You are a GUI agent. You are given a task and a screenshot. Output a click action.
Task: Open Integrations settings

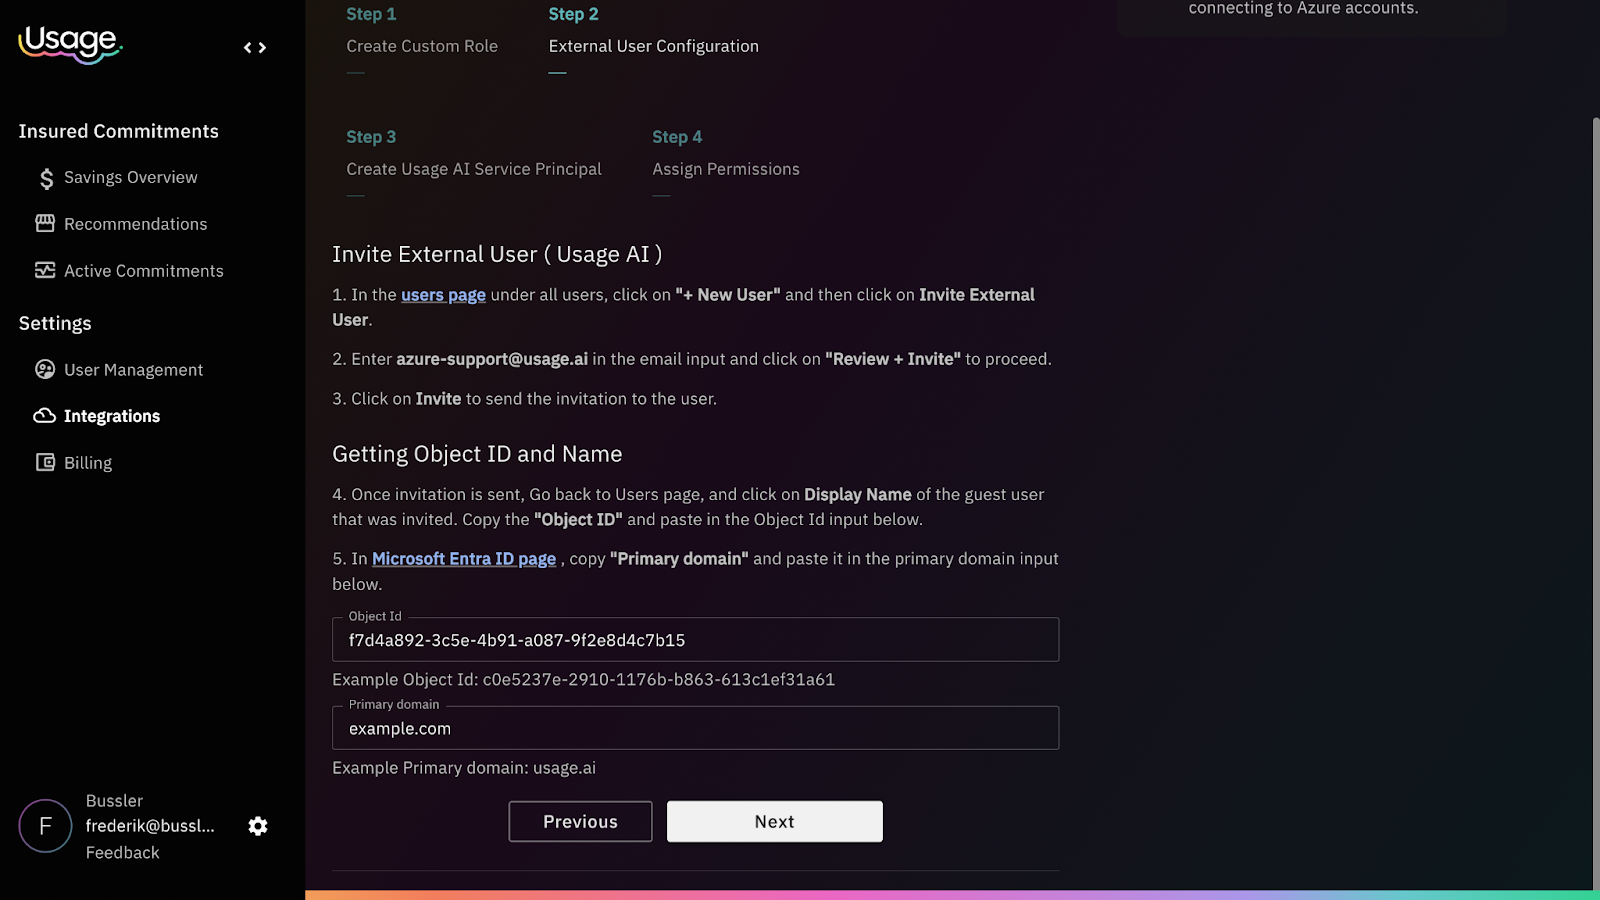pyautogui.click(x=112, y=416)
